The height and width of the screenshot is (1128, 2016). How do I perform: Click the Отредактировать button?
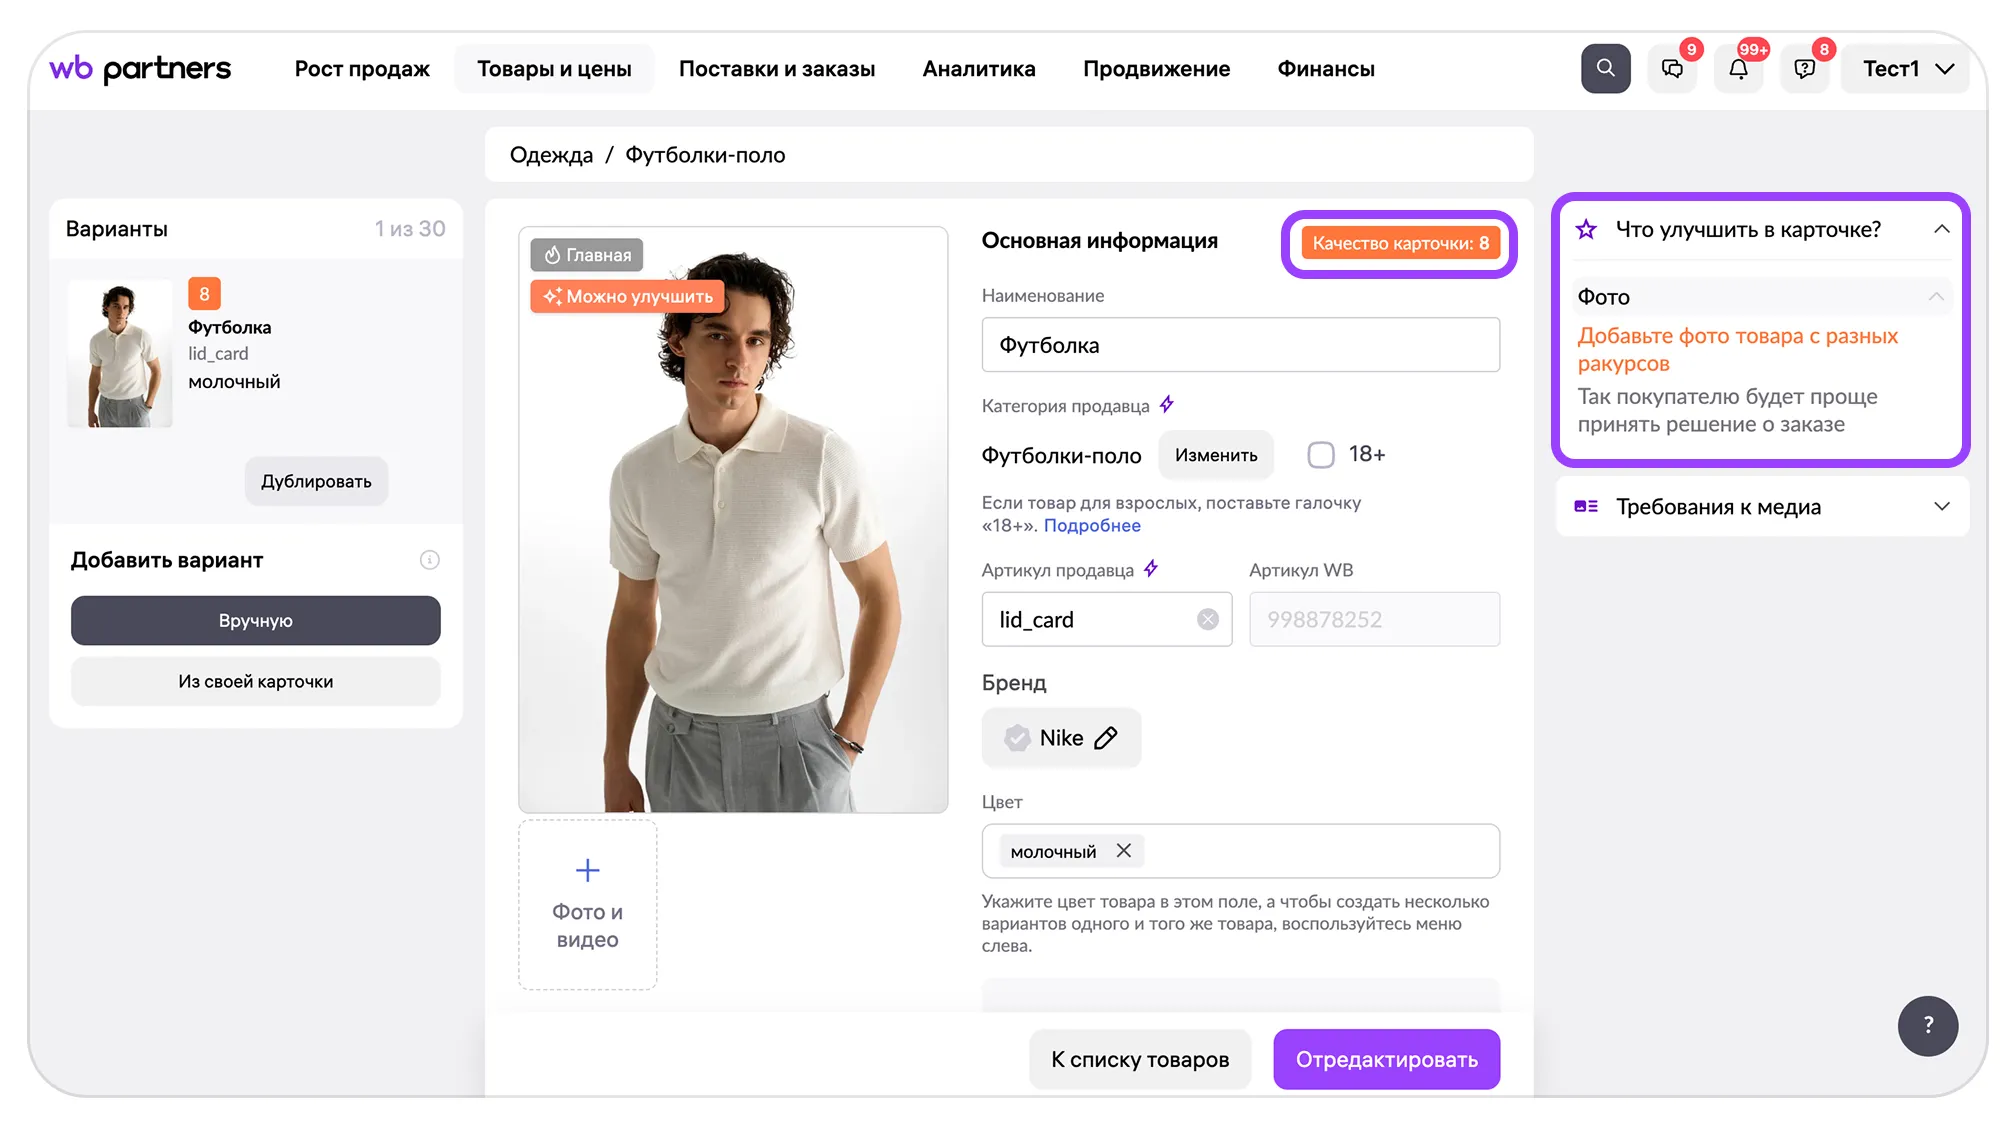pyautogui.click(x=1386, y=1059)
